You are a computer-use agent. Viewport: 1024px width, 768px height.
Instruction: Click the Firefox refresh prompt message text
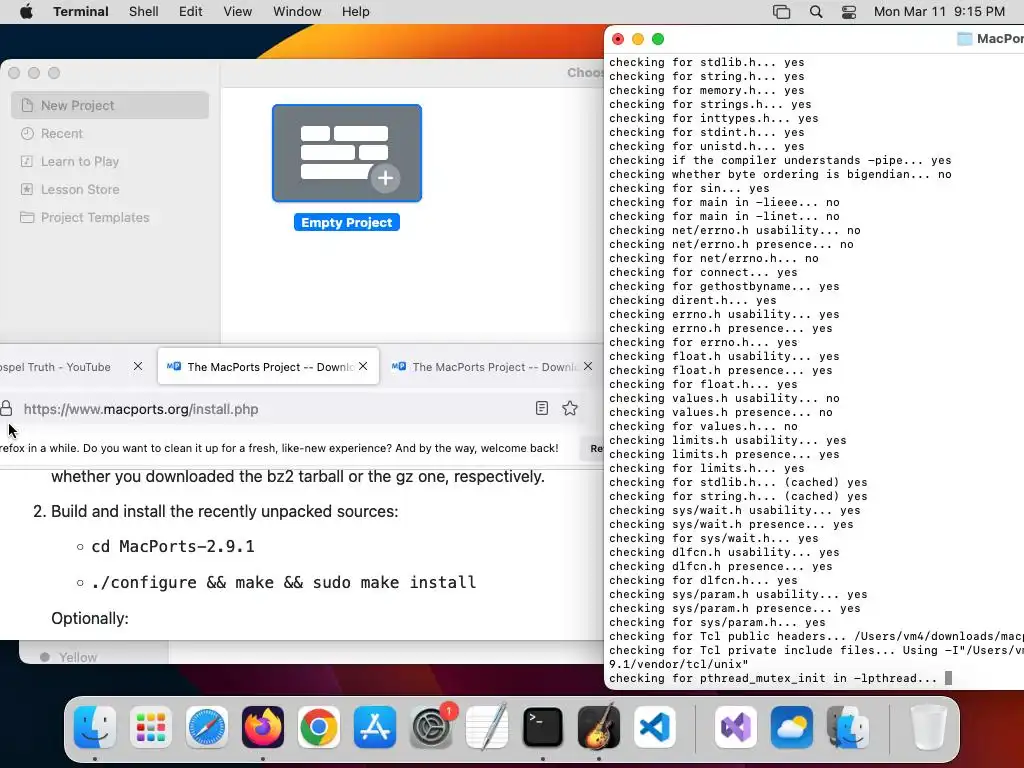coord(280,448)
